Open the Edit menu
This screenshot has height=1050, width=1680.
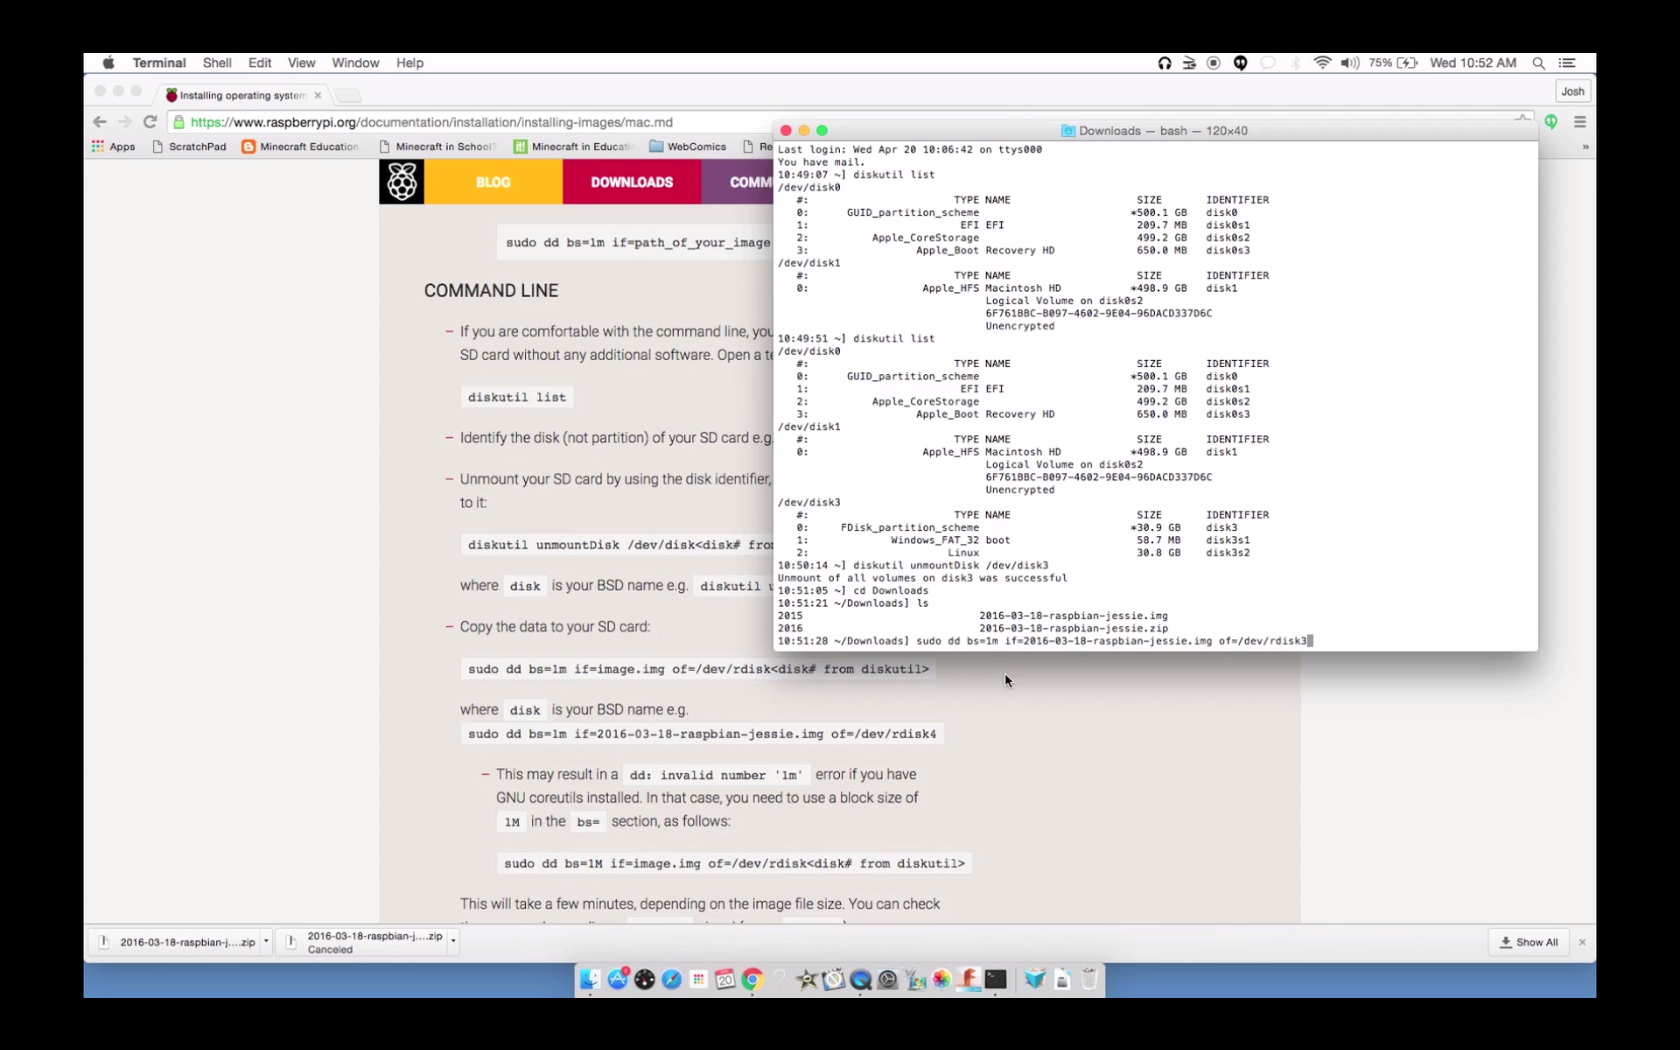260,63
